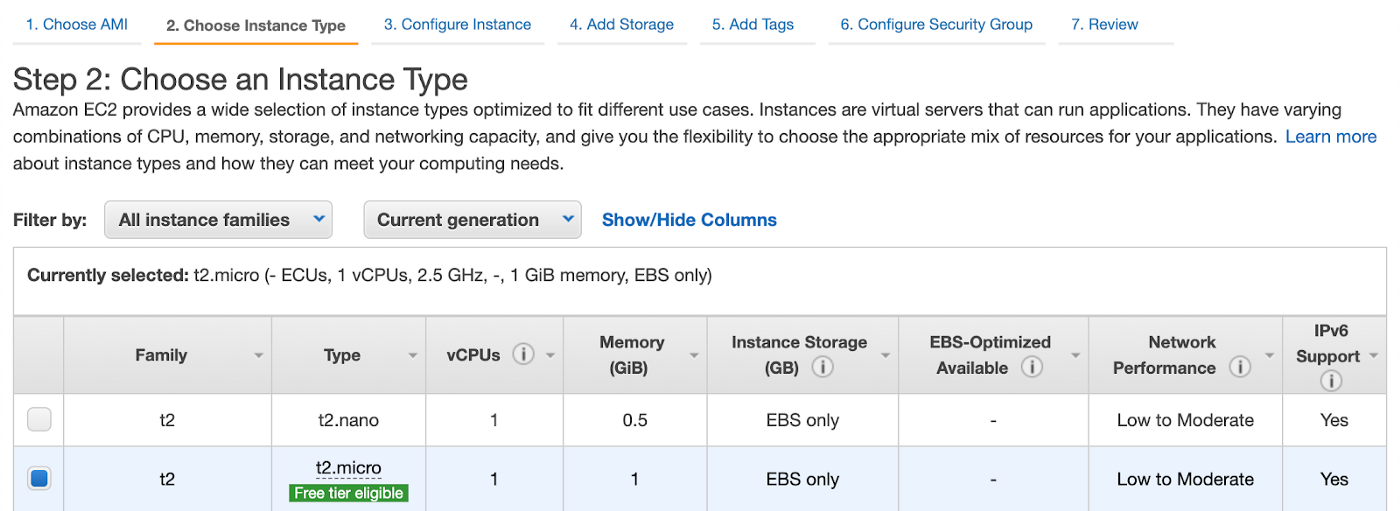Screen dimensions: 1400x511
Task: Click the Free tier eligible badge
Action: [x=349, y=493]
